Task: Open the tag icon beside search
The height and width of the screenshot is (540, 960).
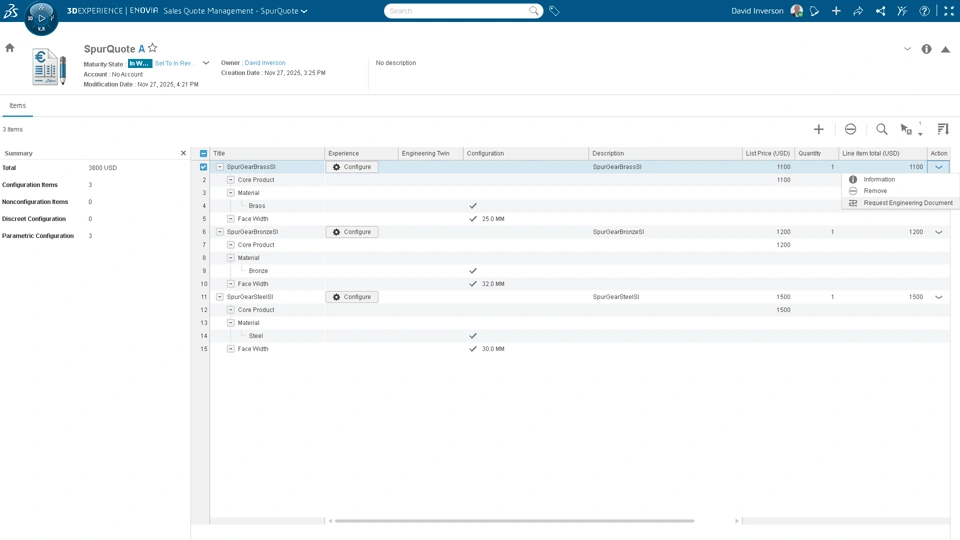Action: pos(554,11)
